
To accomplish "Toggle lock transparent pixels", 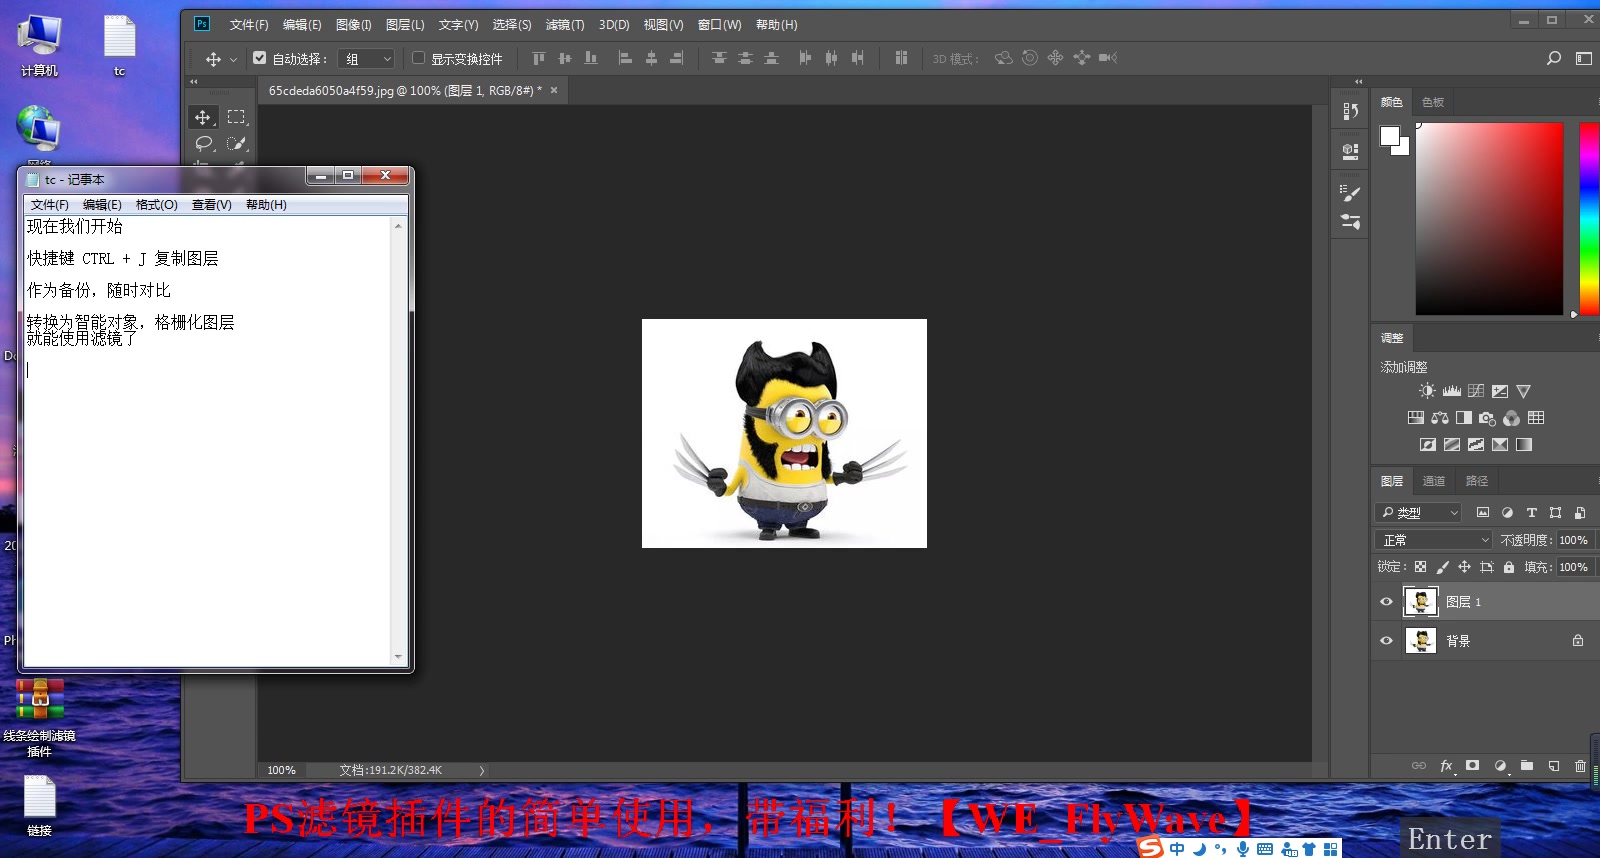I will tap(1420, 567).
